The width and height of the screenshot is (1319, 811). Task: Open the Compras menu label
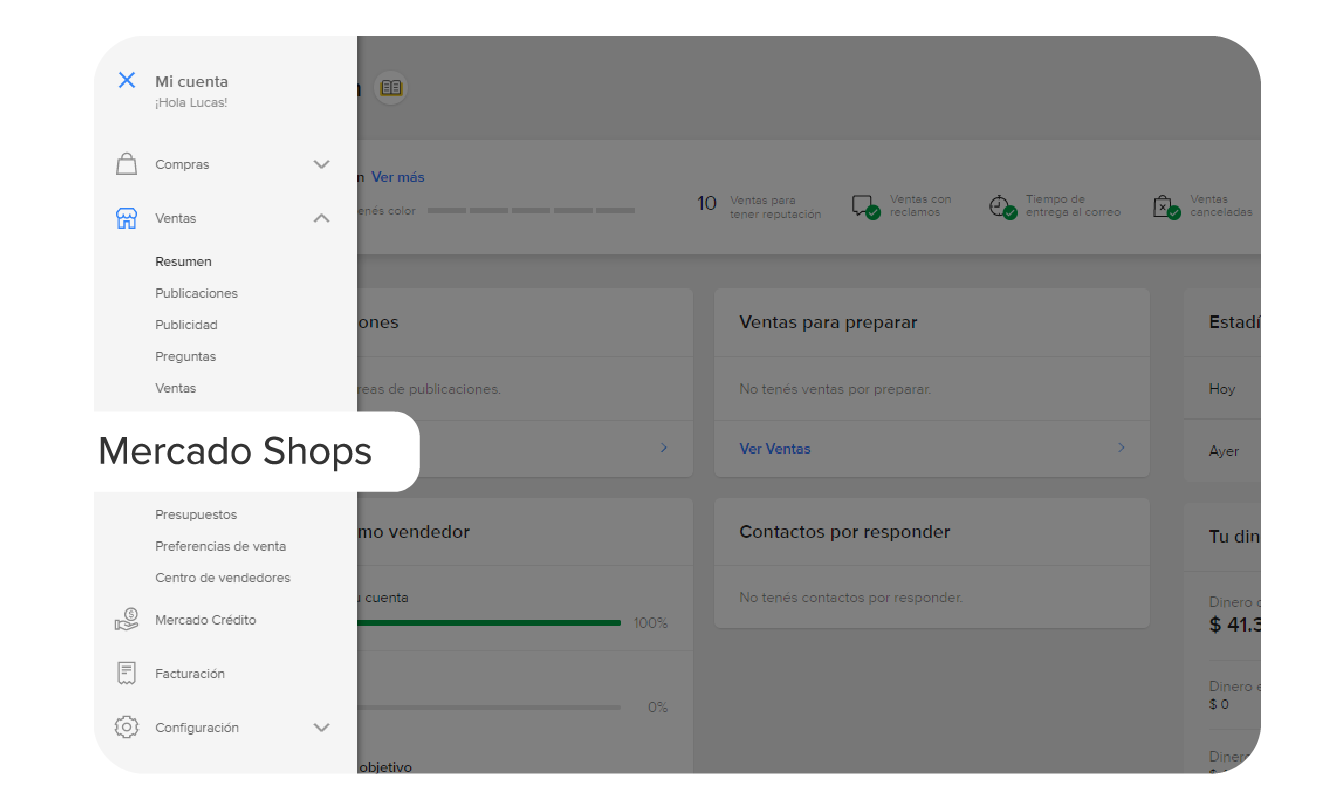coord(182,165)
